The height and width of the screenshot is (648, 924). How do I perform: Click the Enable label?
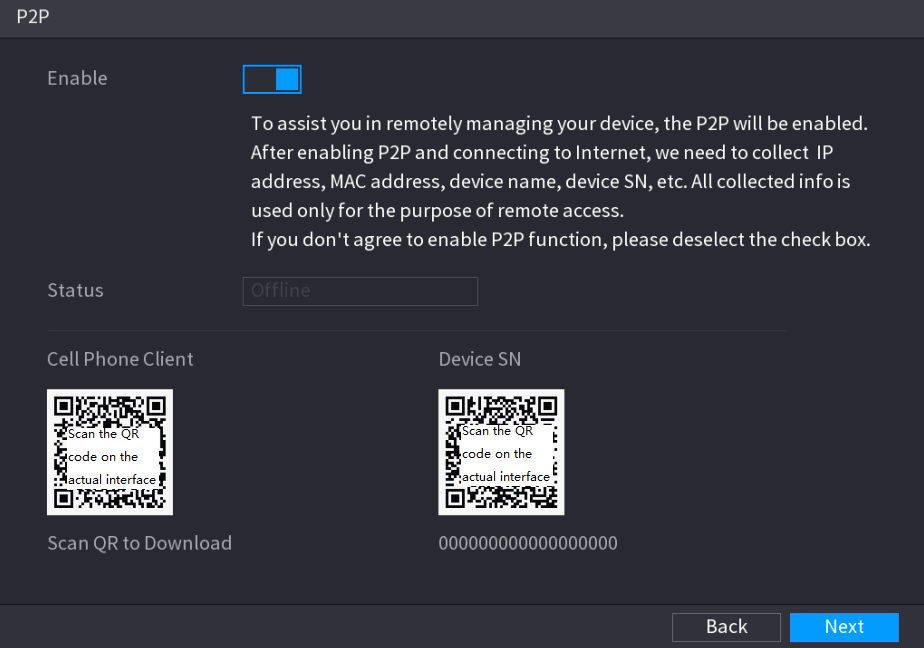[x=77, y=78]
